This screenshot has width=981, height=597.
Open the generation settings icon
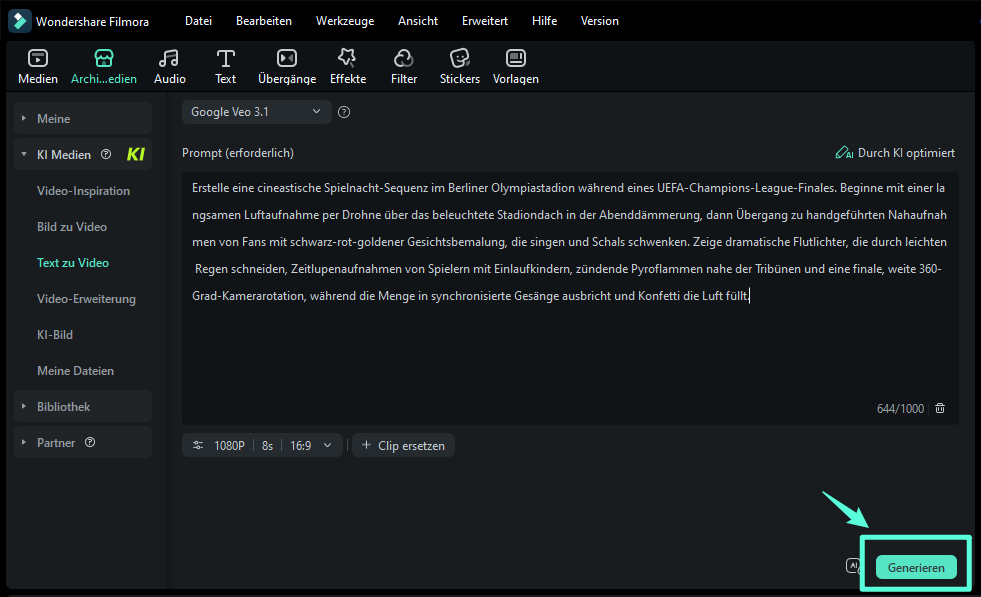[x=197, y=445]
